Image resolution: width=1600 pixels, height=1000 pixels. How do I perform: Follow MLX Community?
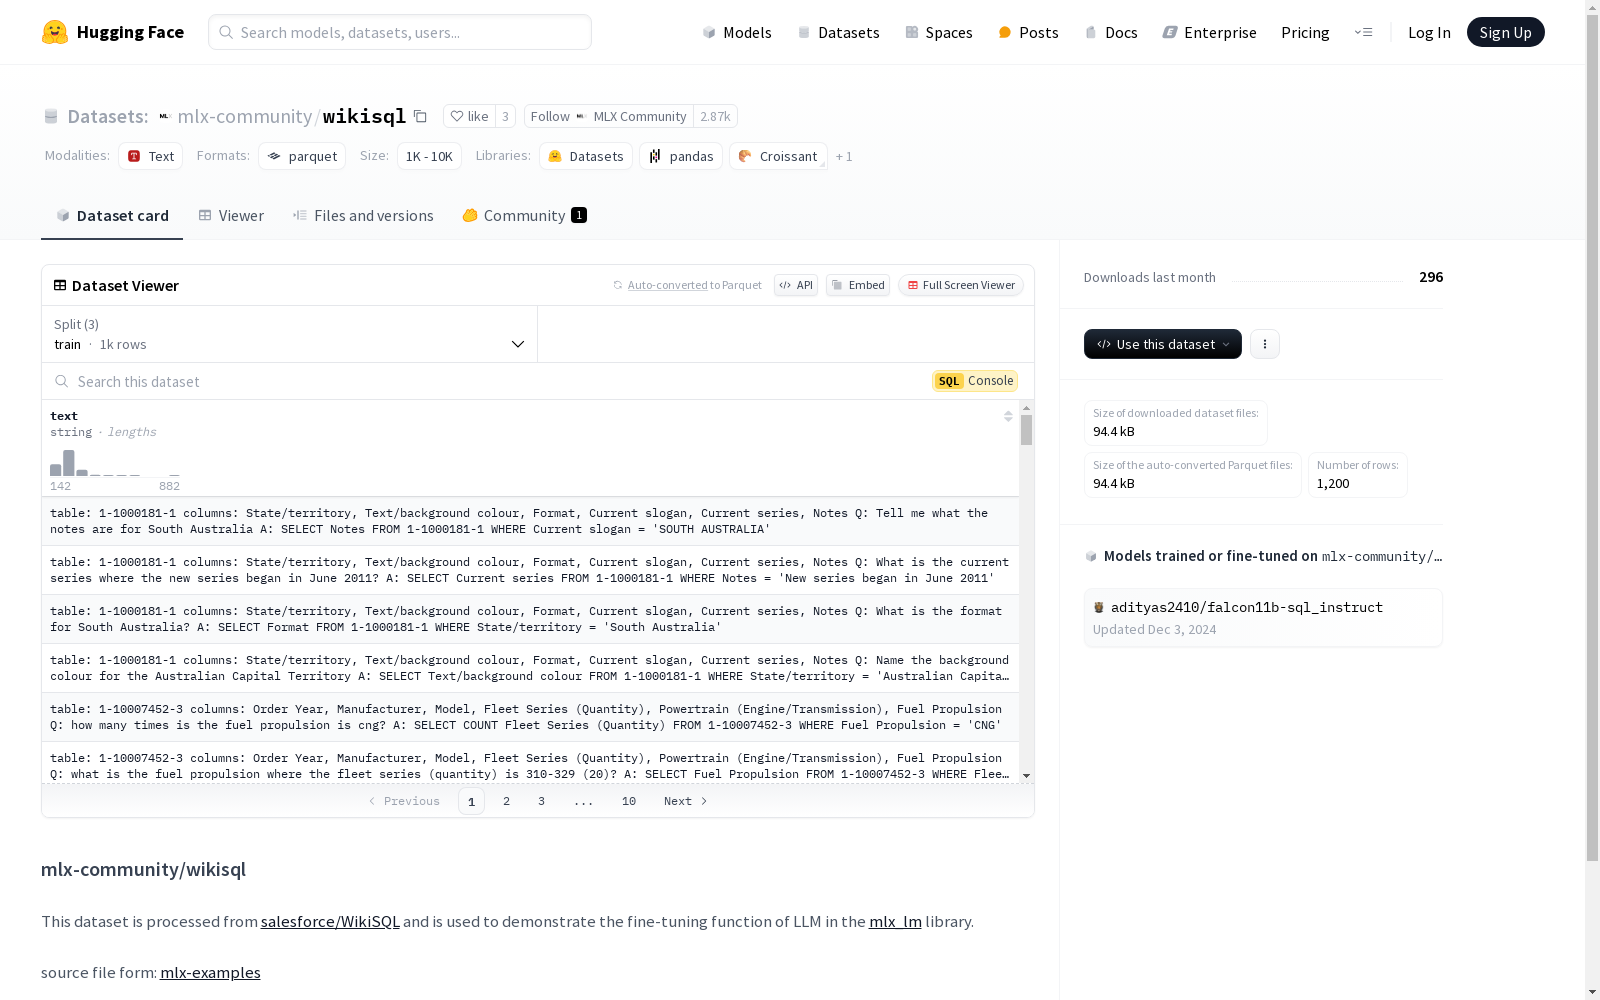609,116
